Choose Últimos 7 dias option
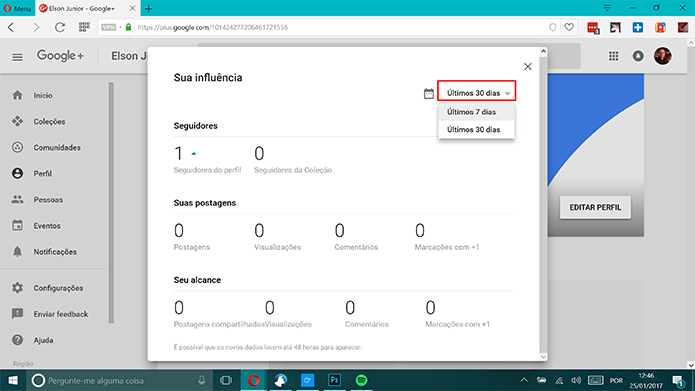The height and width of the screenshot is (391, 695). coord(476,112)
